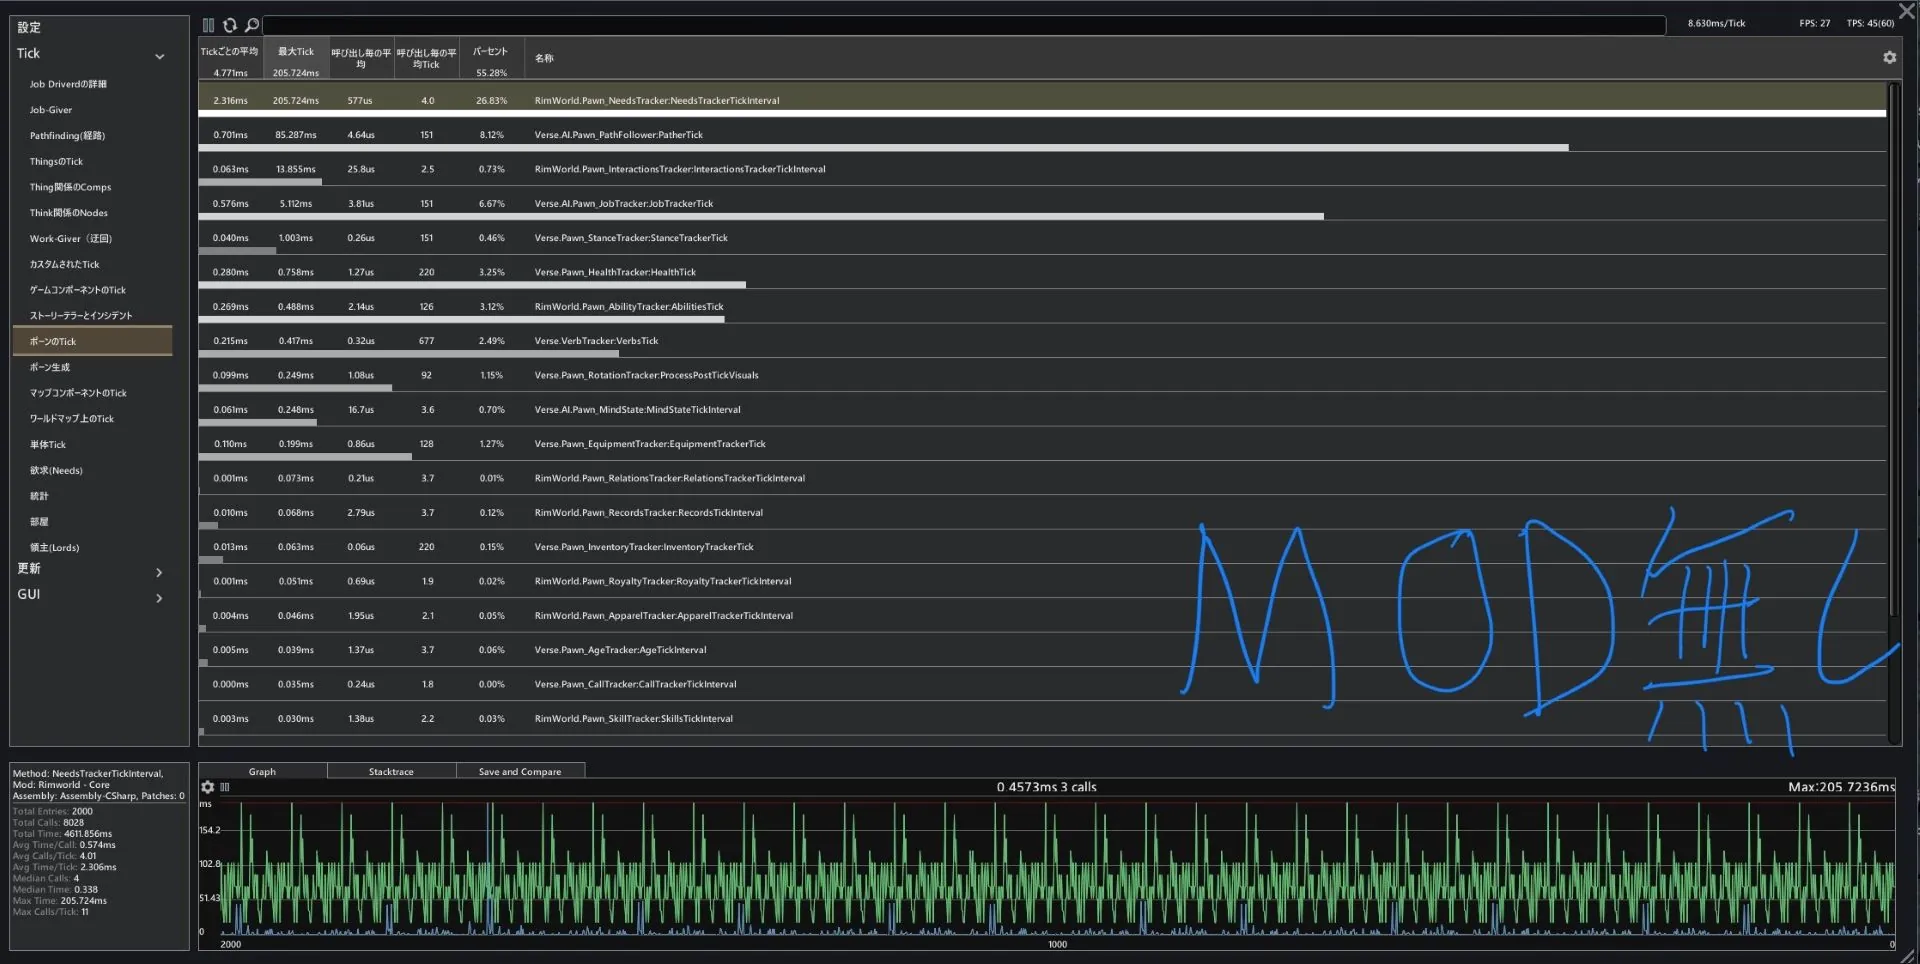Viewport: 1920px width, 964px height.
Task: Open the Save and Compare tab
Action: click(x=520, y=771)
